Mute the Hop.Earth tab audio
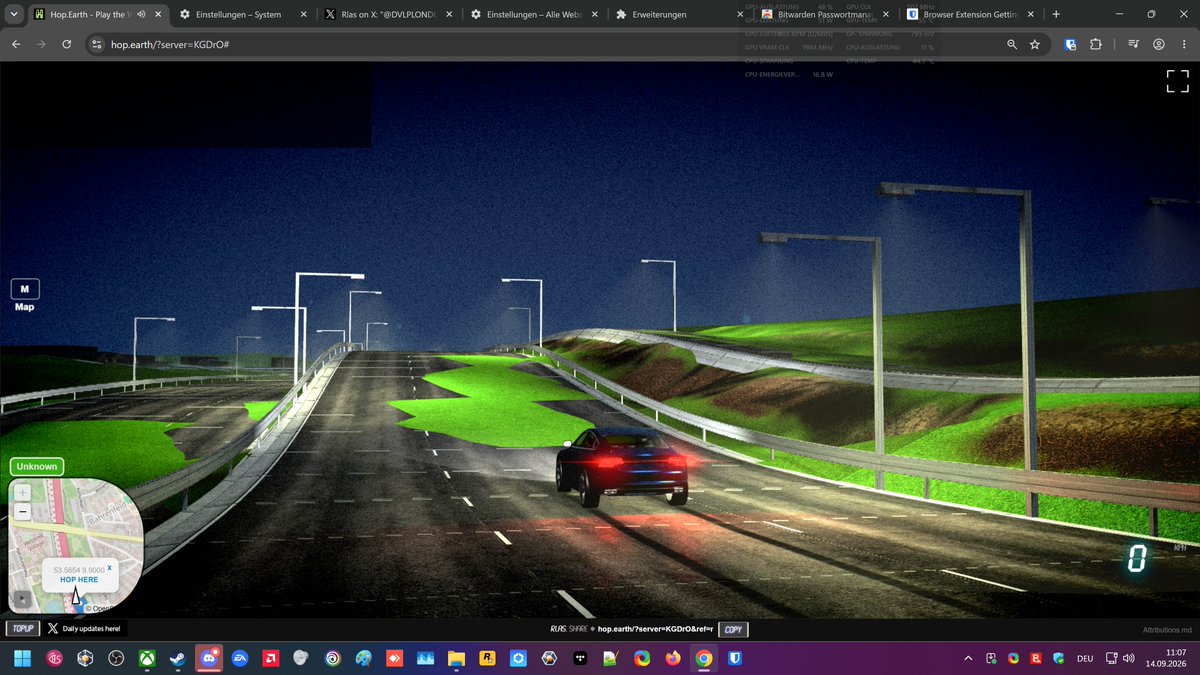The height and width of the screenshot is (675, 1200). (141, 15)
